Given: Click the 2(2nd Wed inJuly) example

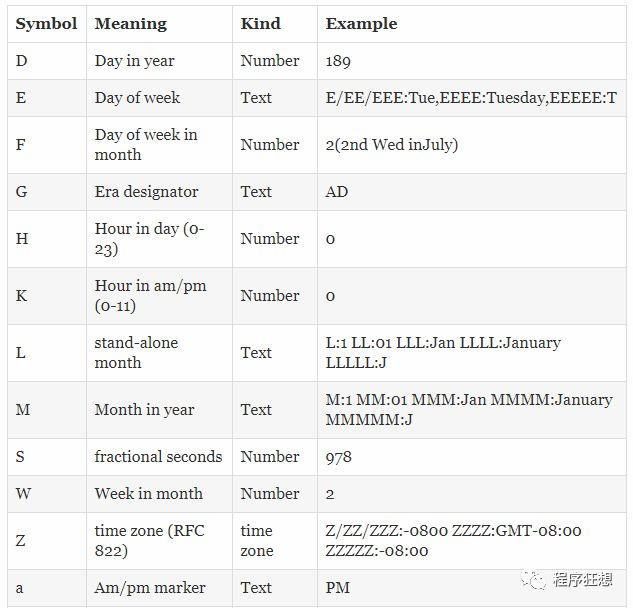Looking at the screenshot, I should pos(392,145).
